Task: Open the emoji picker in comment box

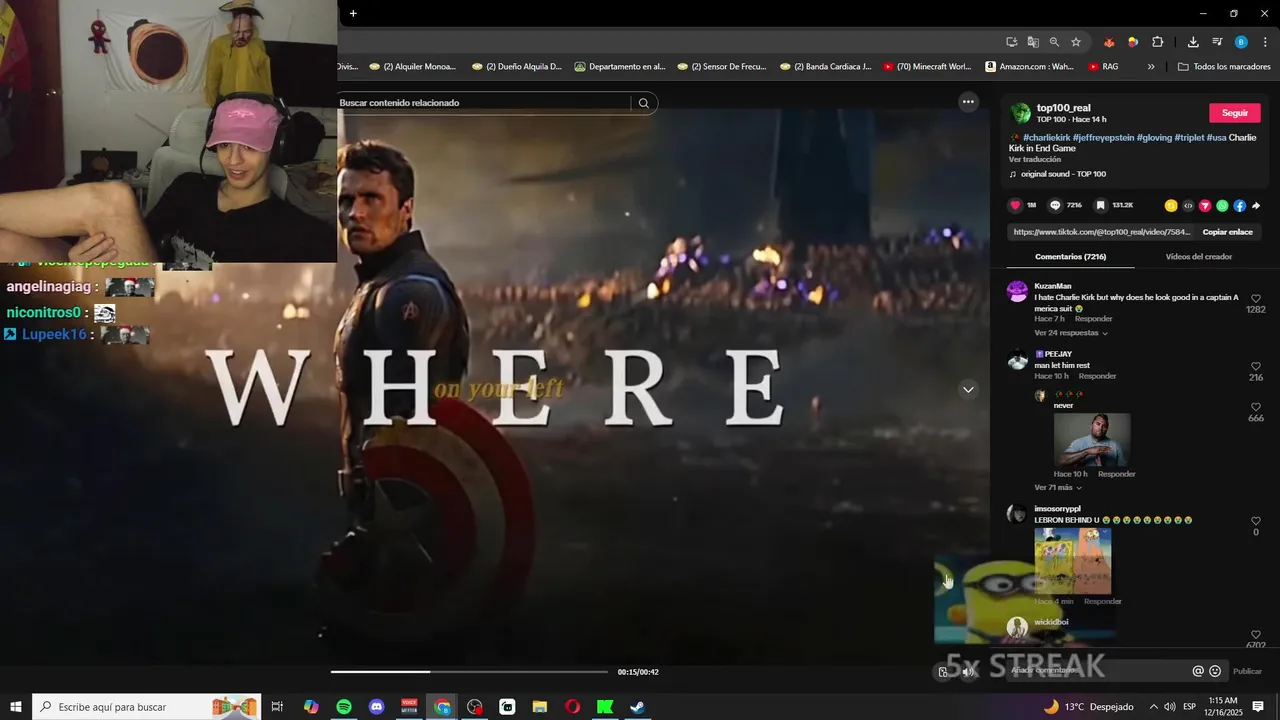Action: coord(1215,671)
